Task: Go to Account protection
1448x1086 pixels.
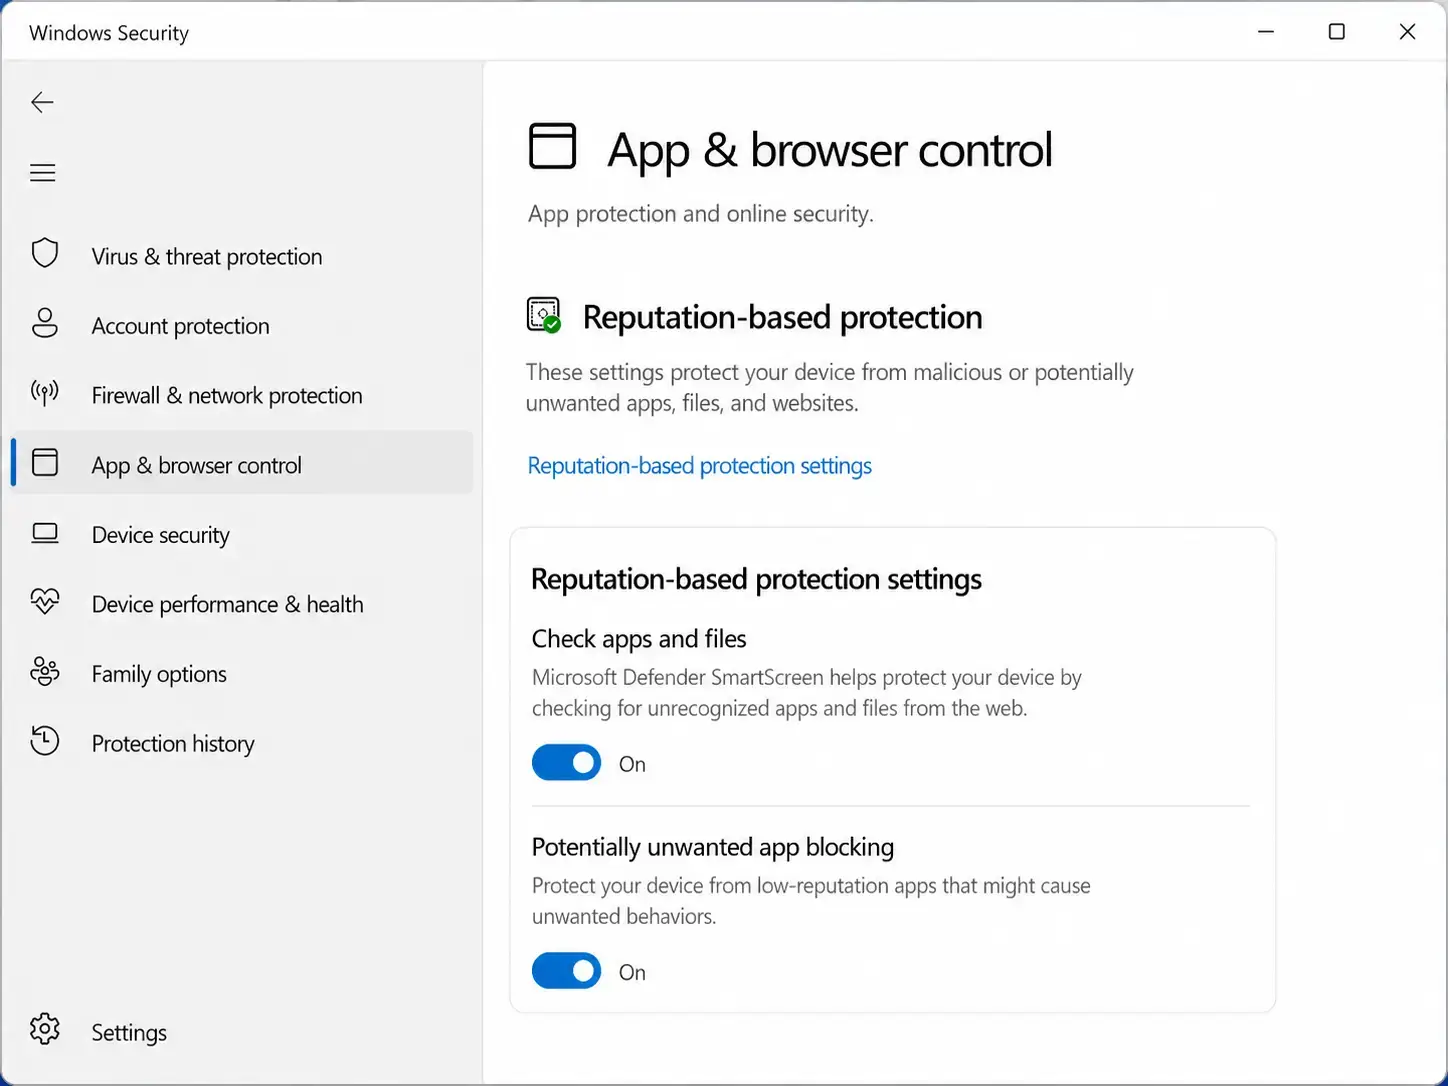Action: 180,326
